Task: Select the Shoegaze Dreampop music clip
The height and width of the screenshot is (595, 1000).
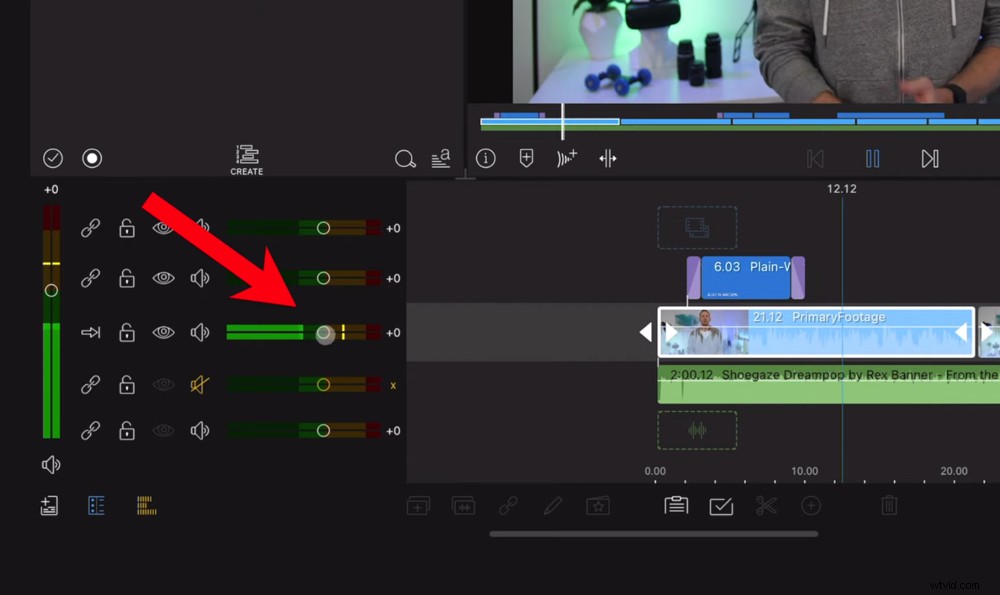Action: click(x=830, y=385)
